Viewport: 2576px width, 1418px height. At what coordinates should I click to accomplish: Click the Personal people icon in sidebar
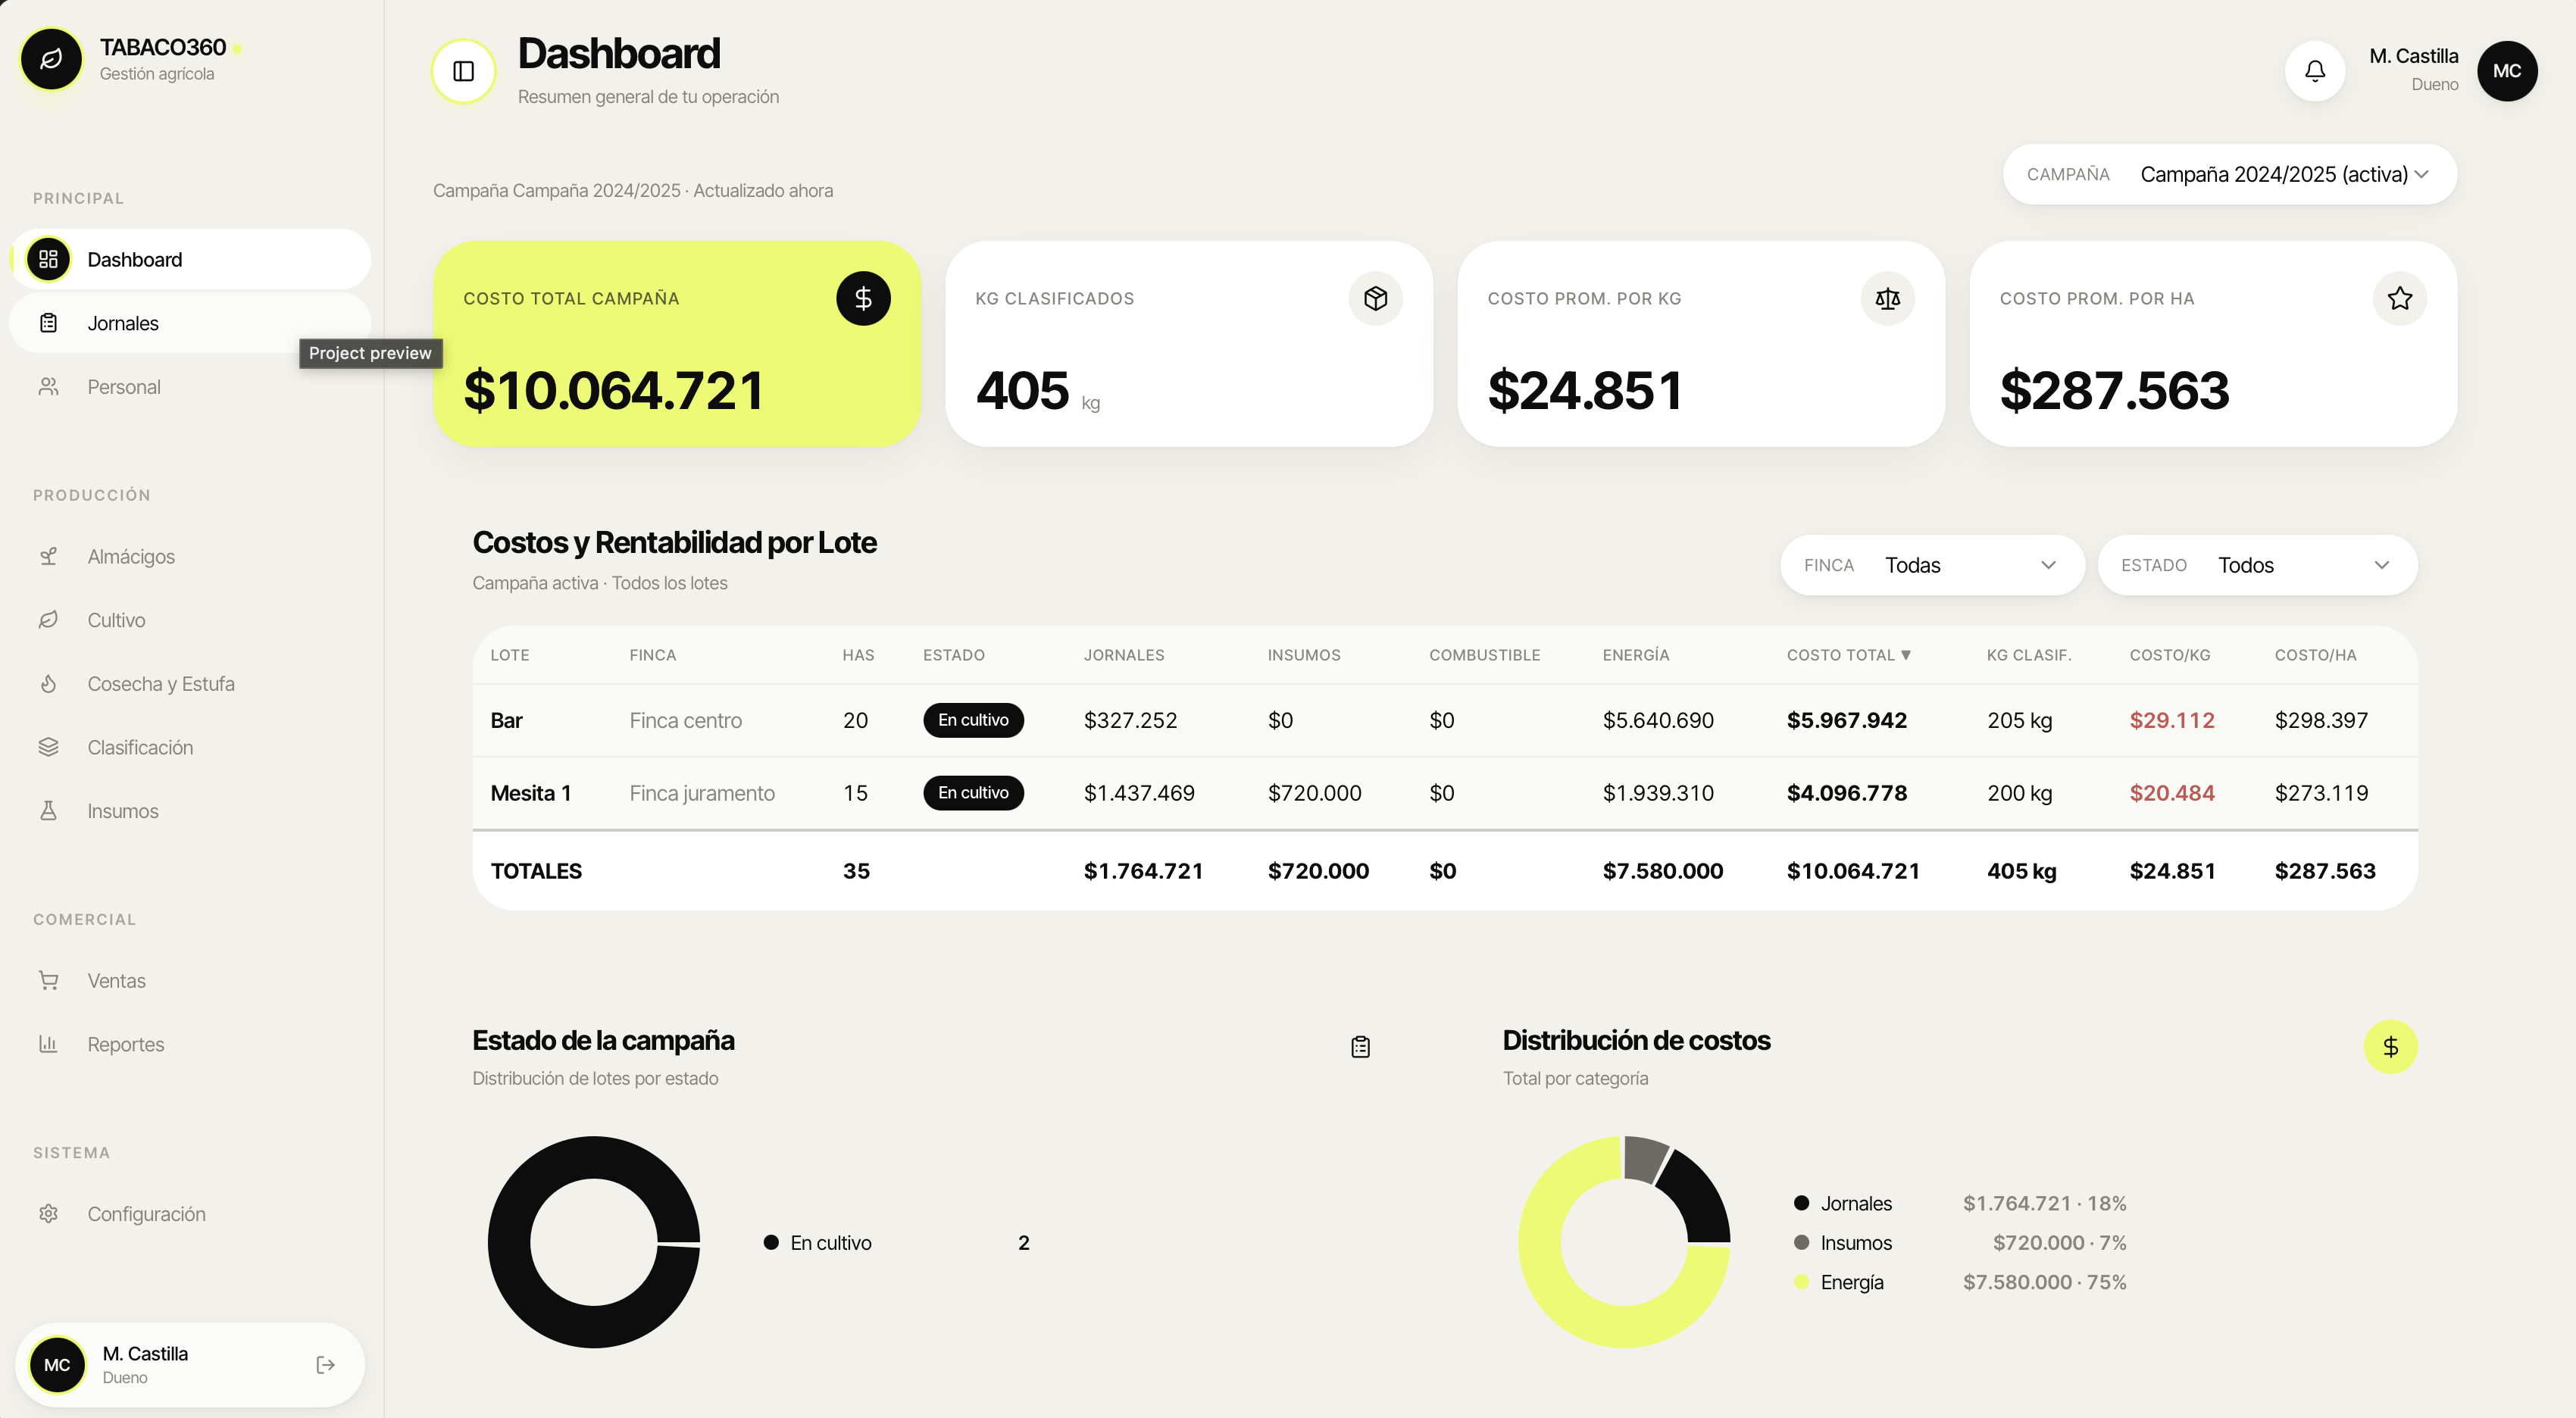click(48, 387)
